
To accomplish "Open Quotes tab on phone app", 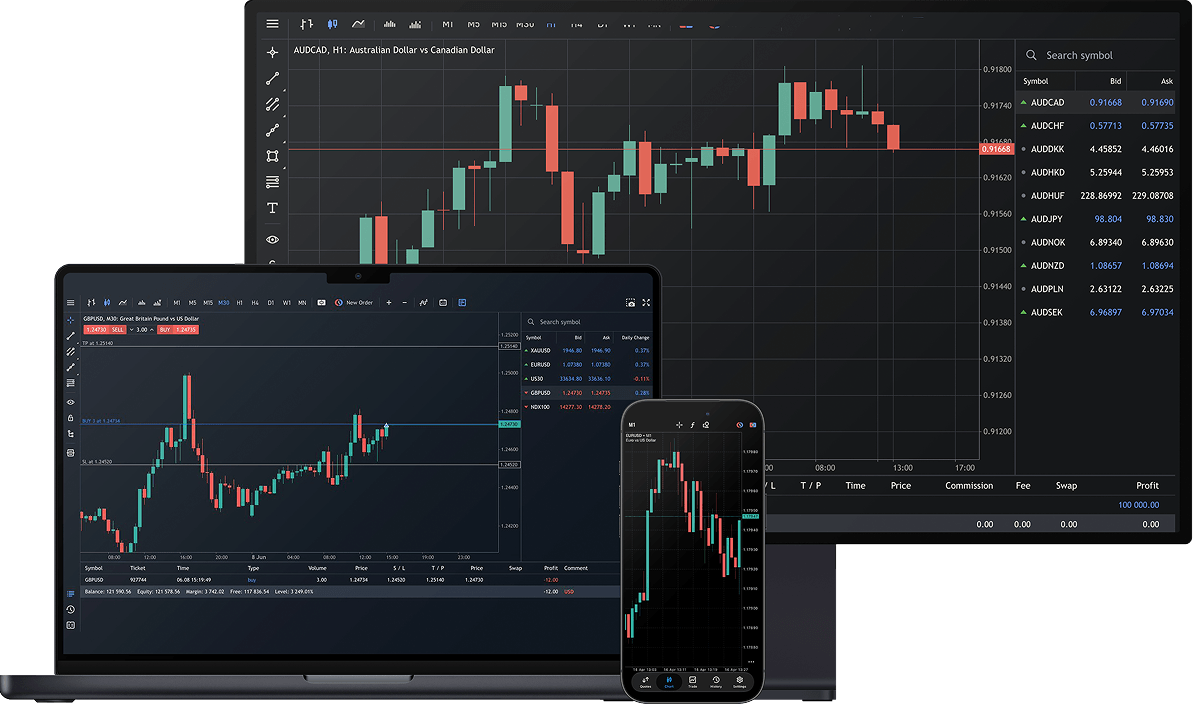I will pos(645,682).
